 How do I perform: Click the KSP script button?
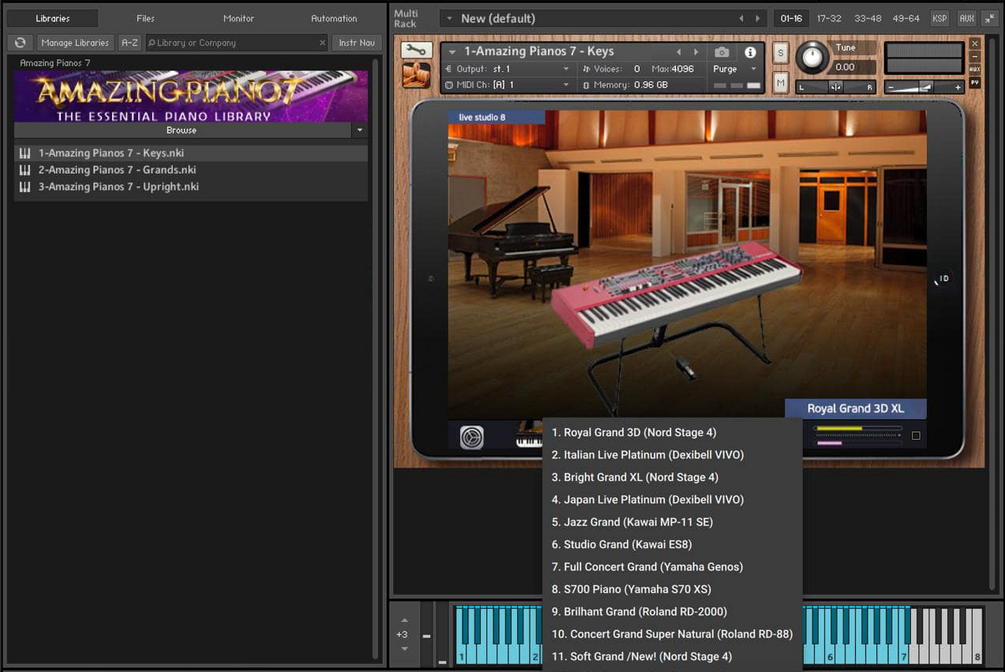pos(939,19)
